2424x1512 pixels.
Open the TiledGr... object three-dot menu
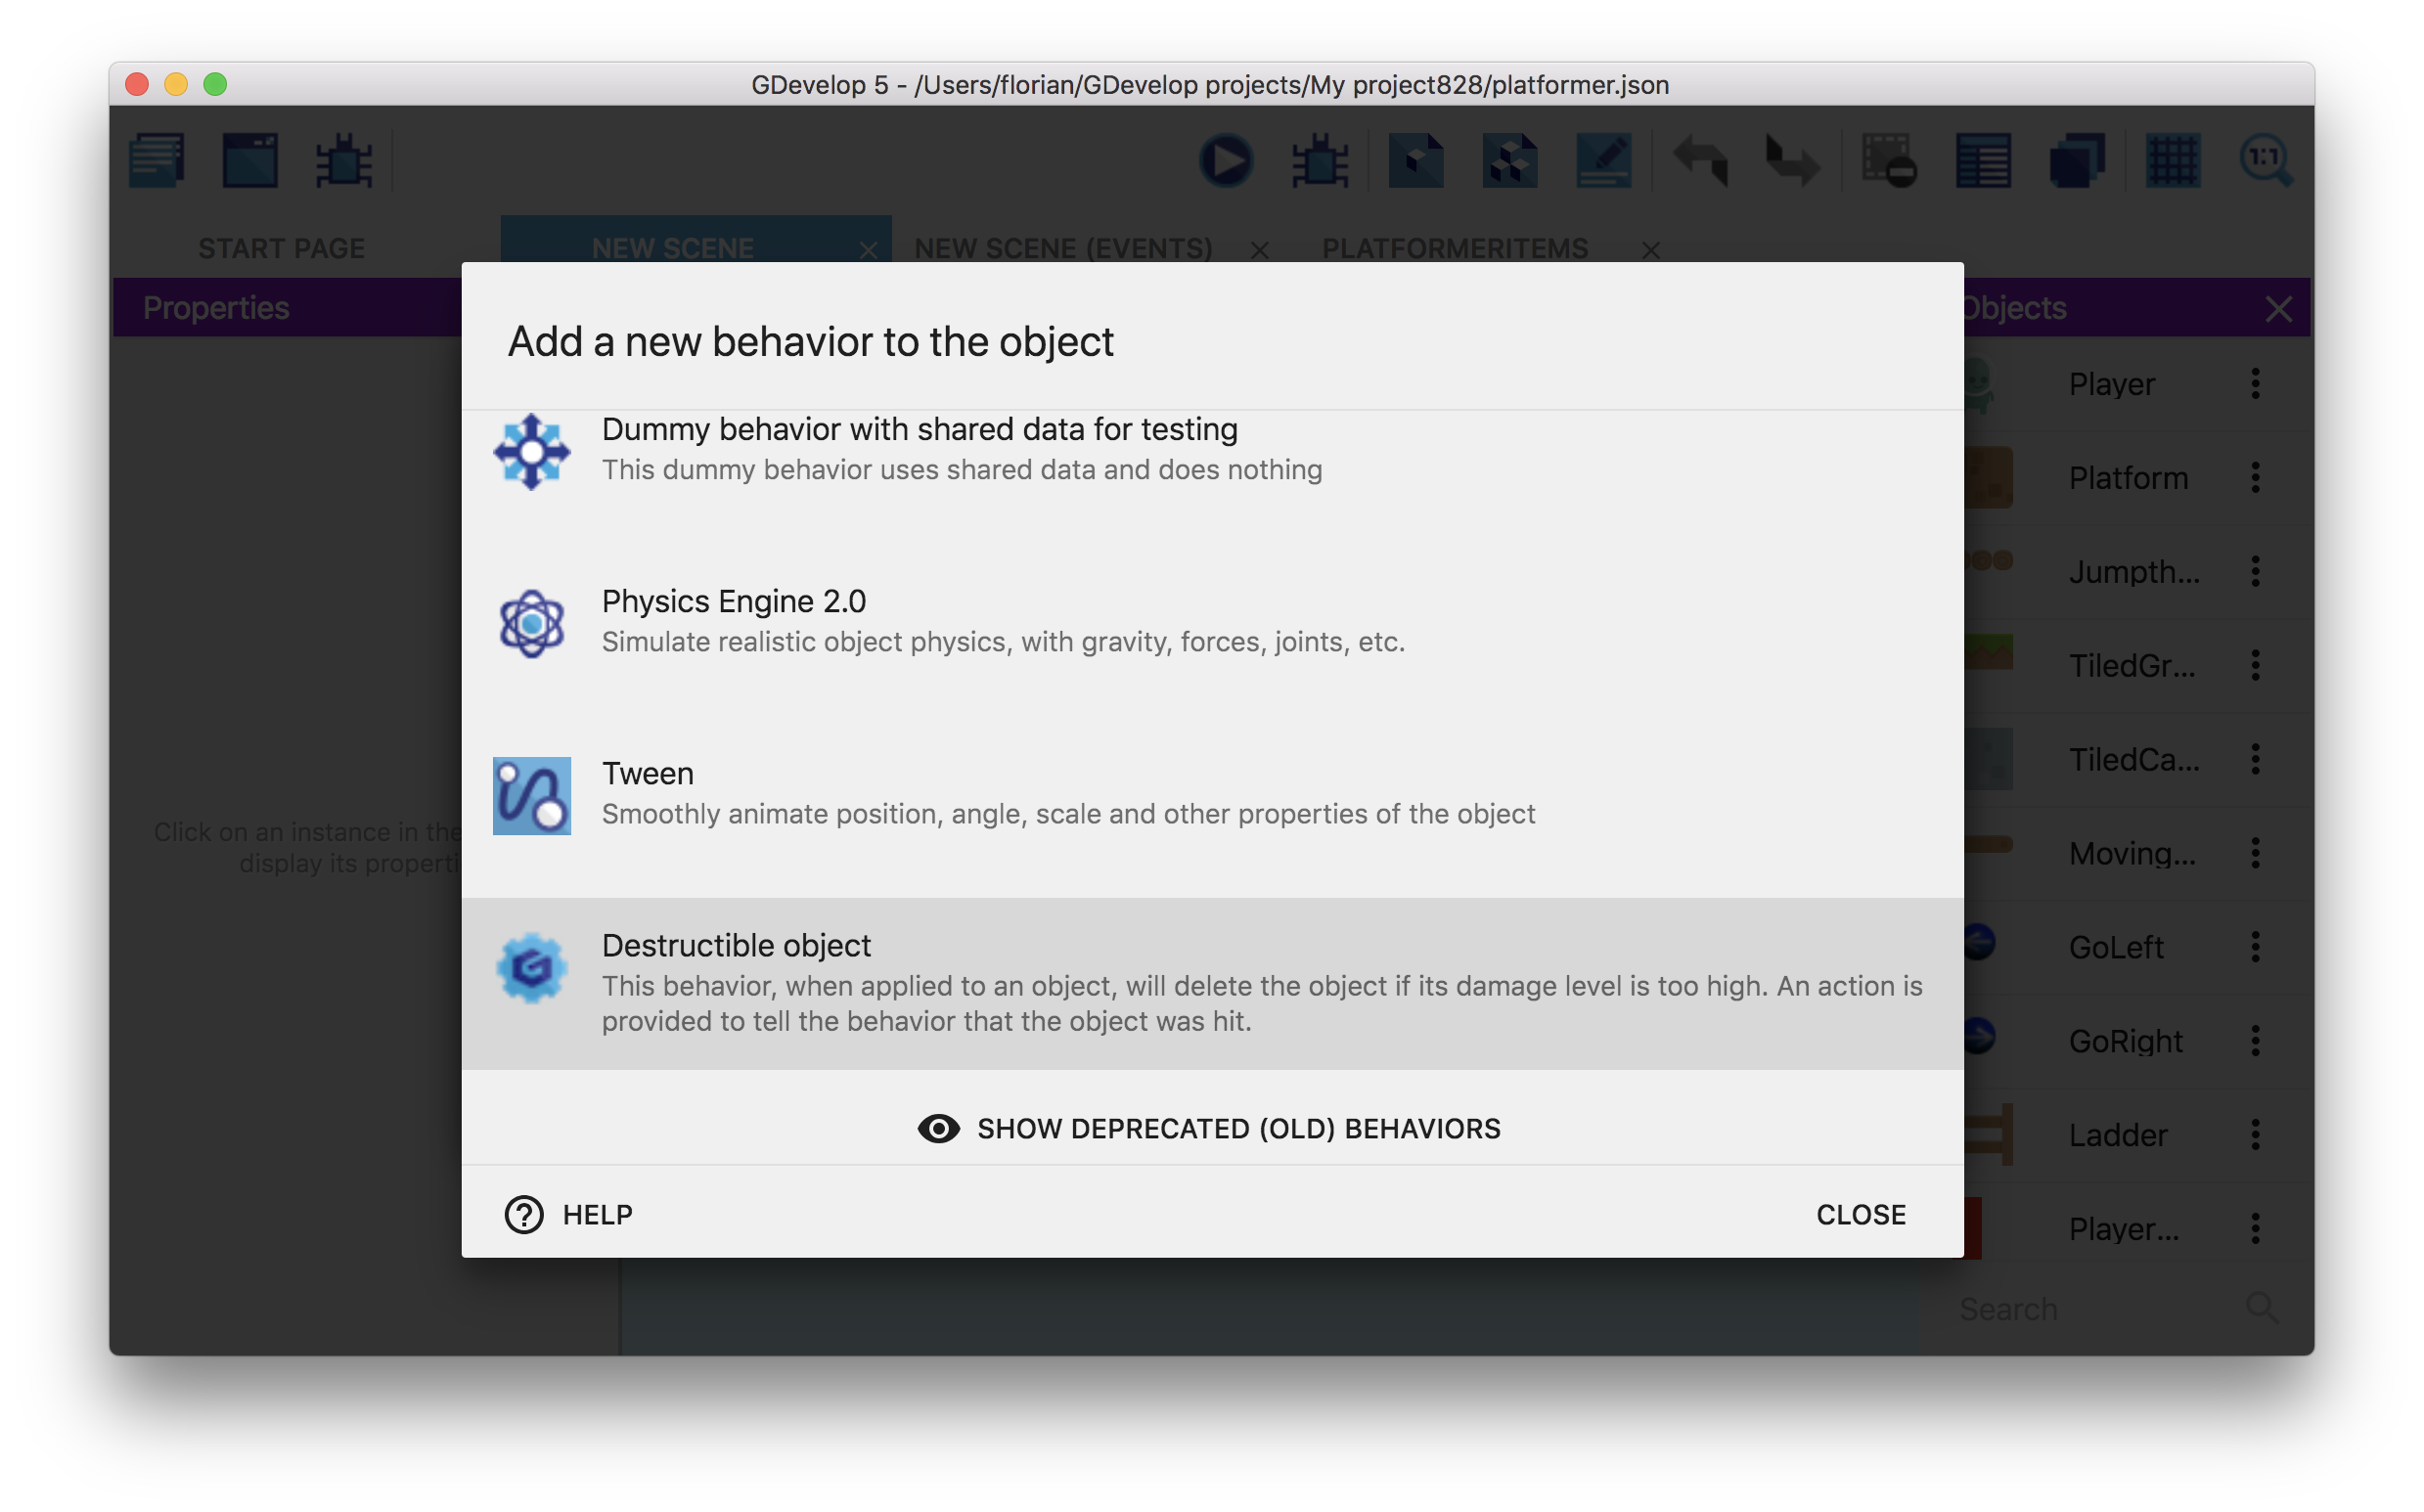click(2255, 665)
